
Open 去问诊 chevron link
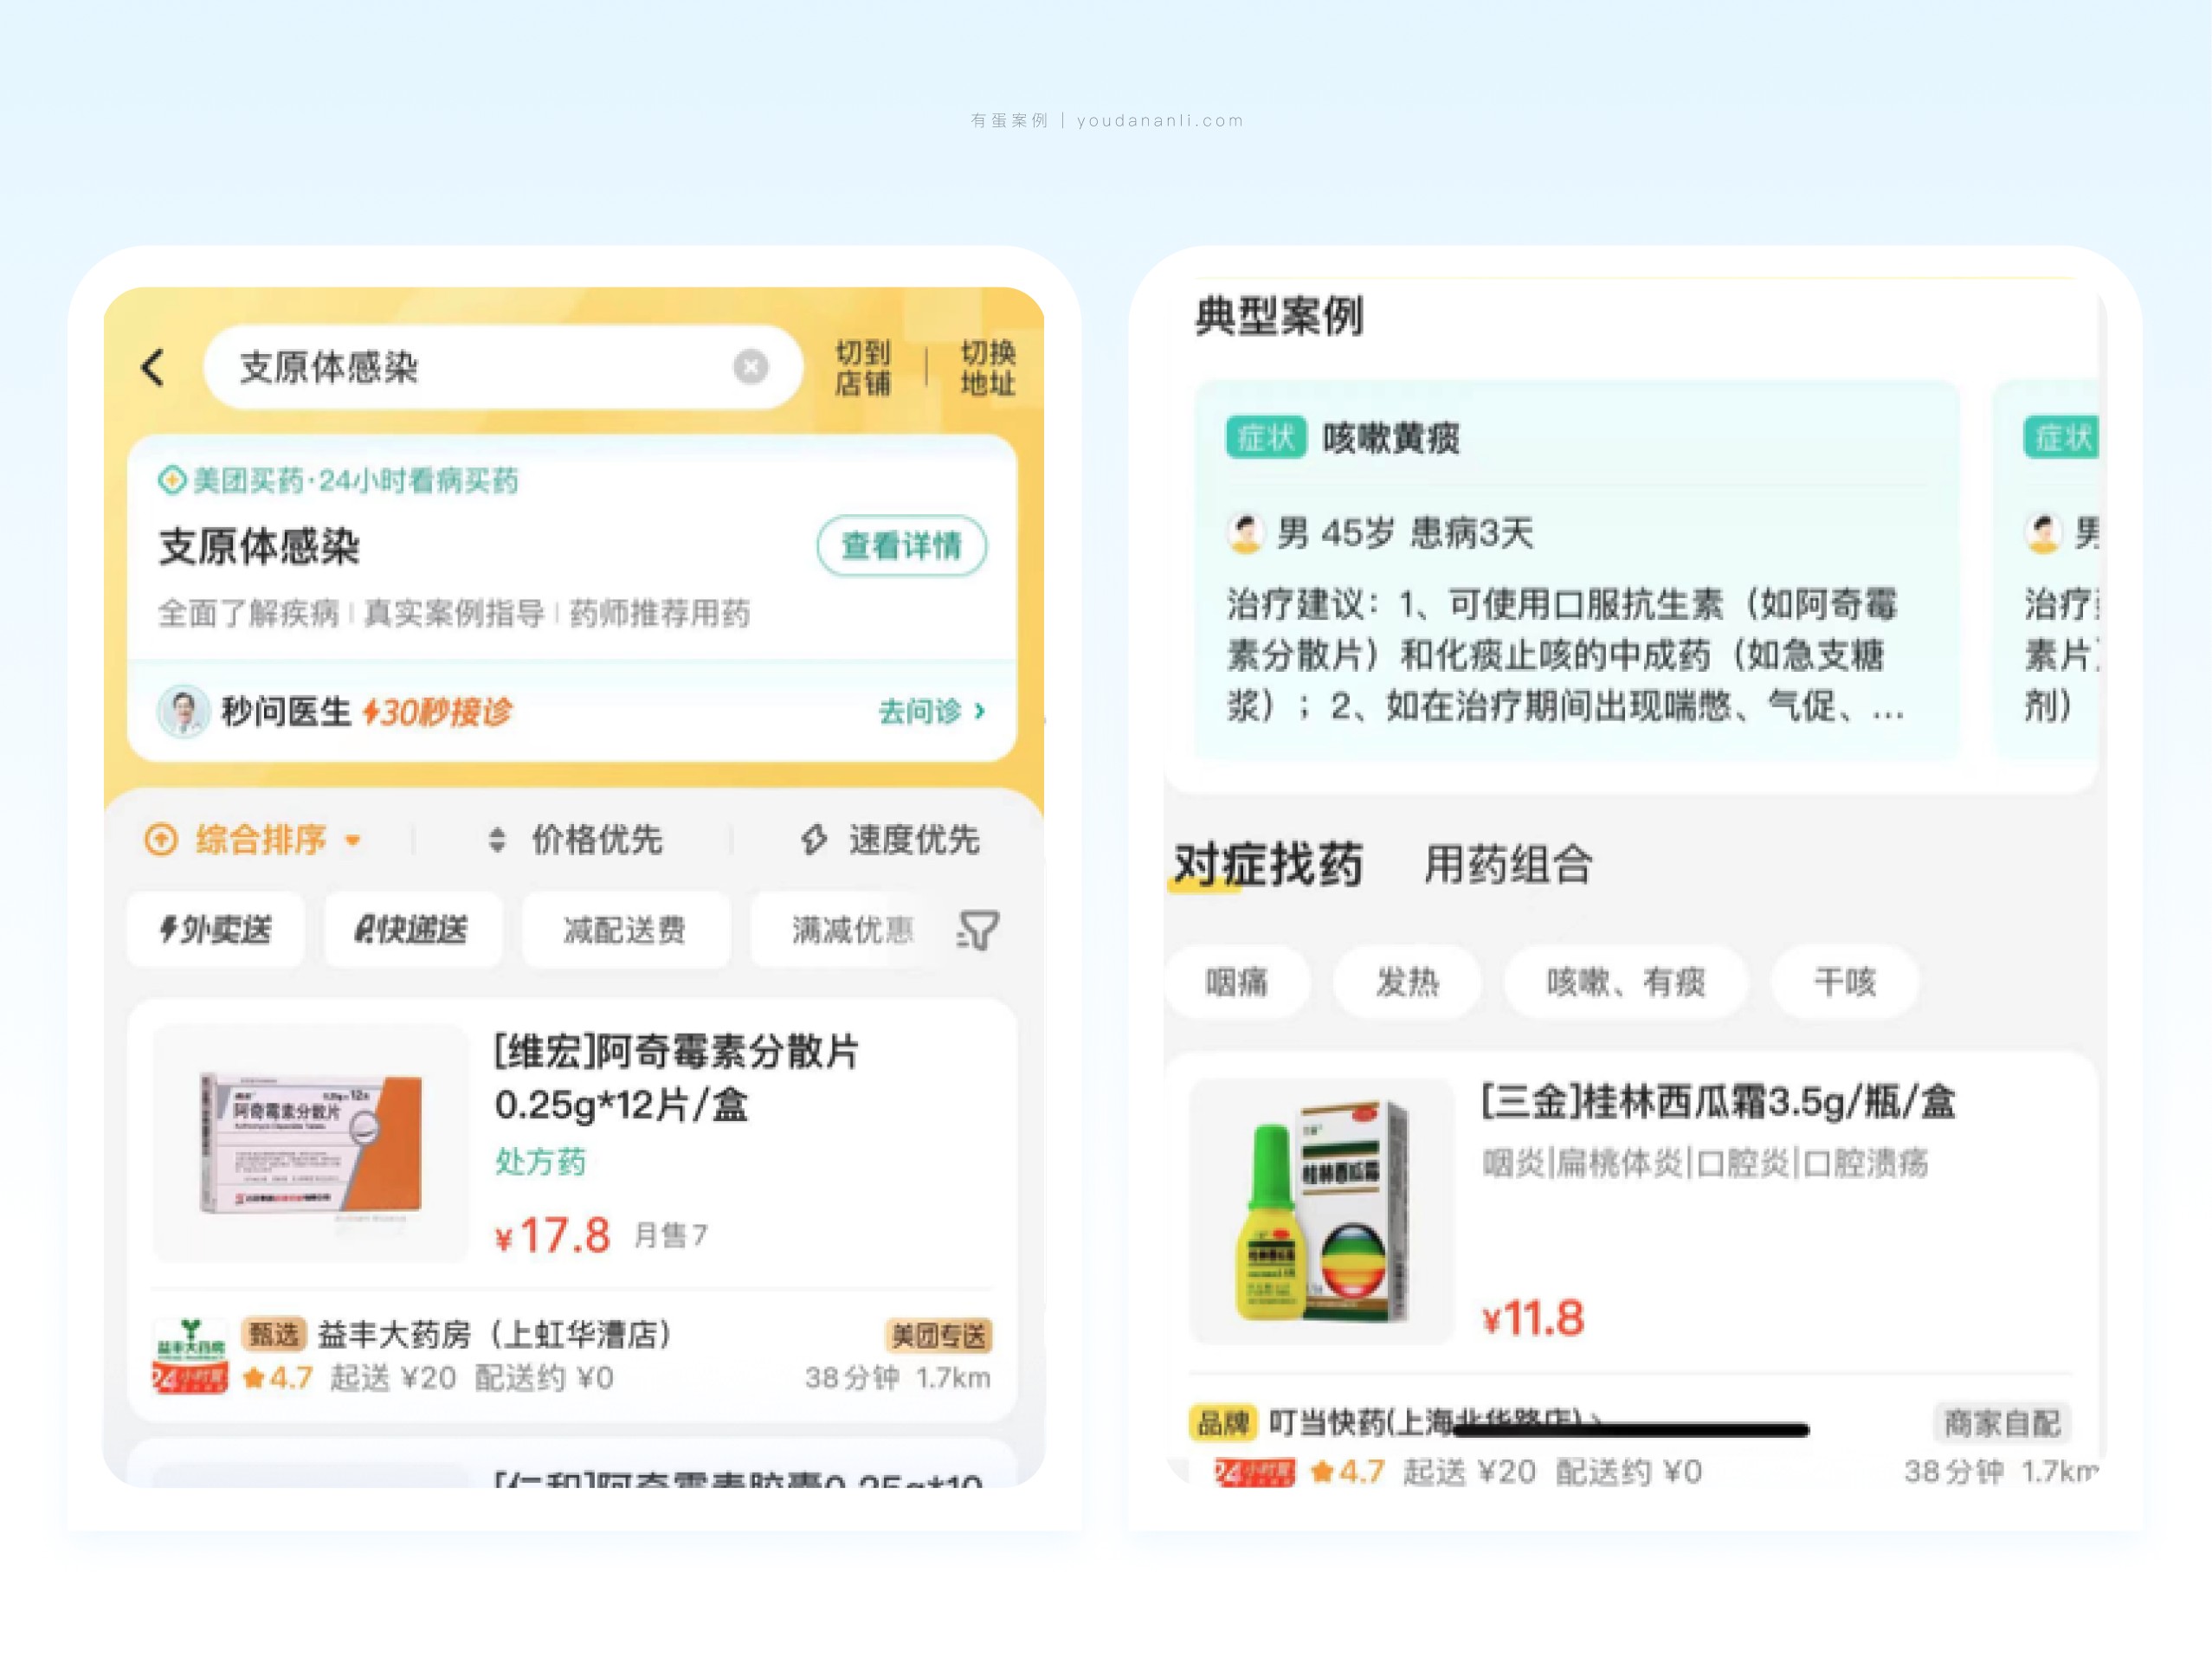931,711
